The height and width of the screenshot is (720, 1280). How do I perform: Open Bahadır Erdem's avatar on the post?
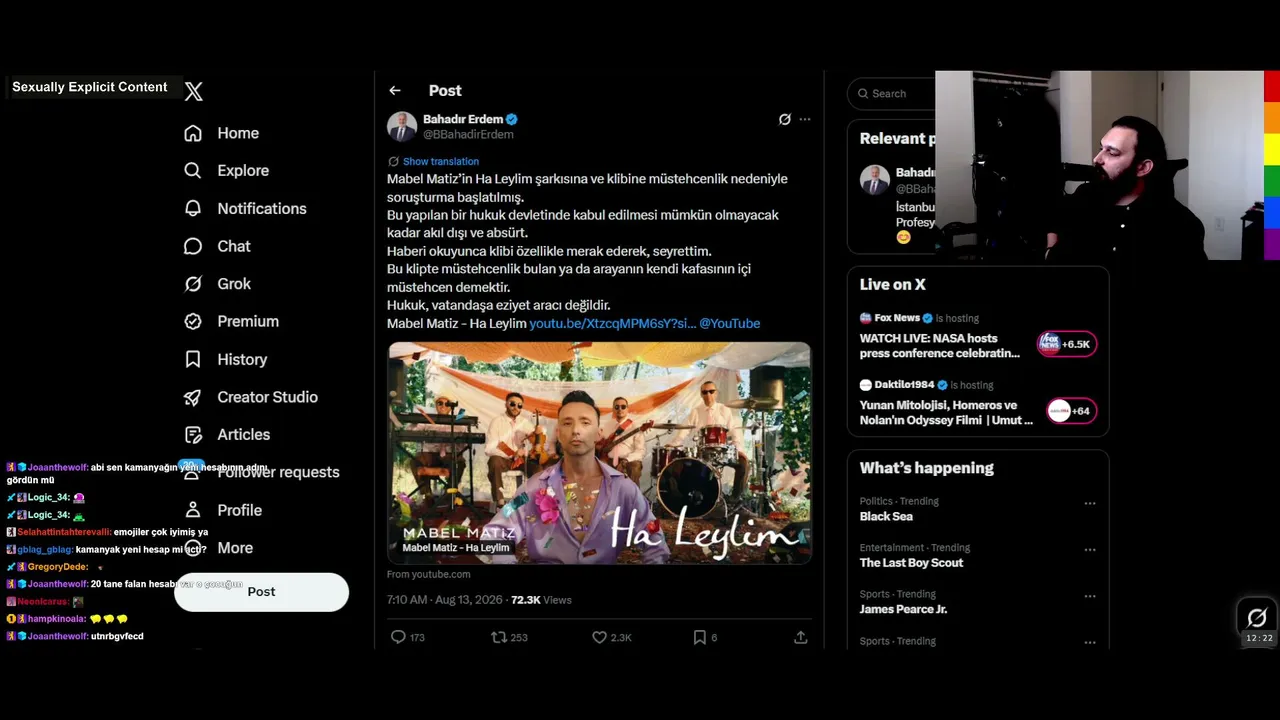tap(402, 126)
